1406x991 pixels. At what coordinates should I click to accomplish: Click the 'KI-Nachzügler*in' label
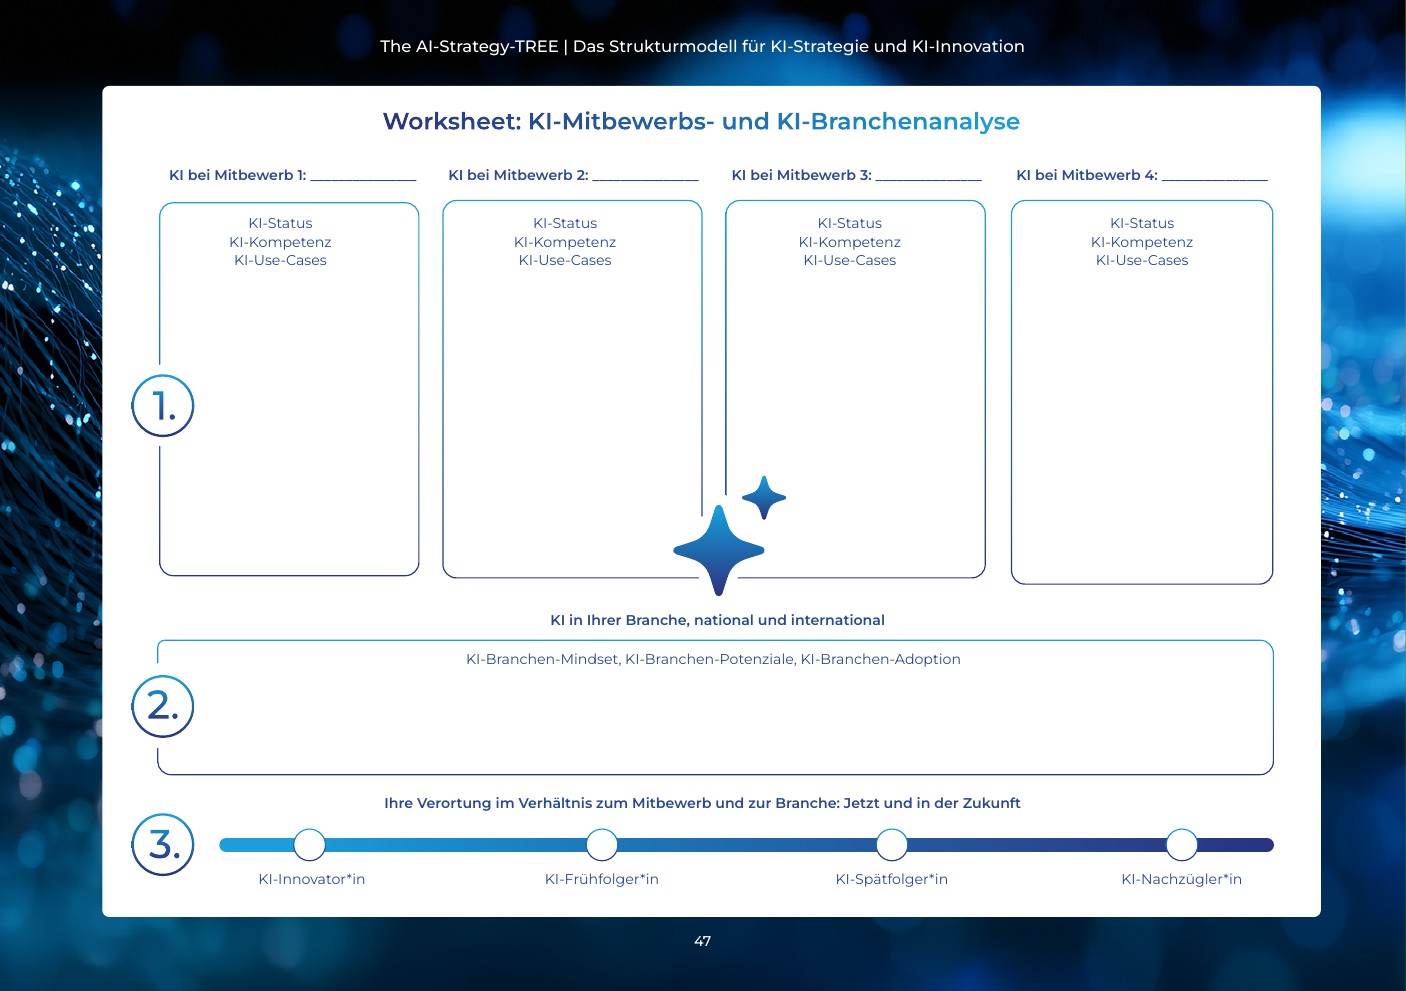click(1182, 879)
